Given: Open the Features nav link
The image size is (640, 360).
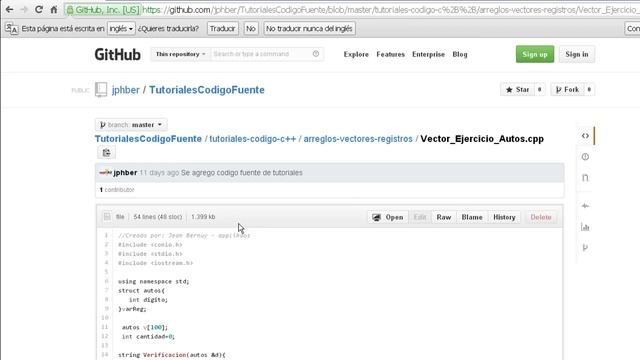Looking at the screenshot, I should [x=391, y=54].
